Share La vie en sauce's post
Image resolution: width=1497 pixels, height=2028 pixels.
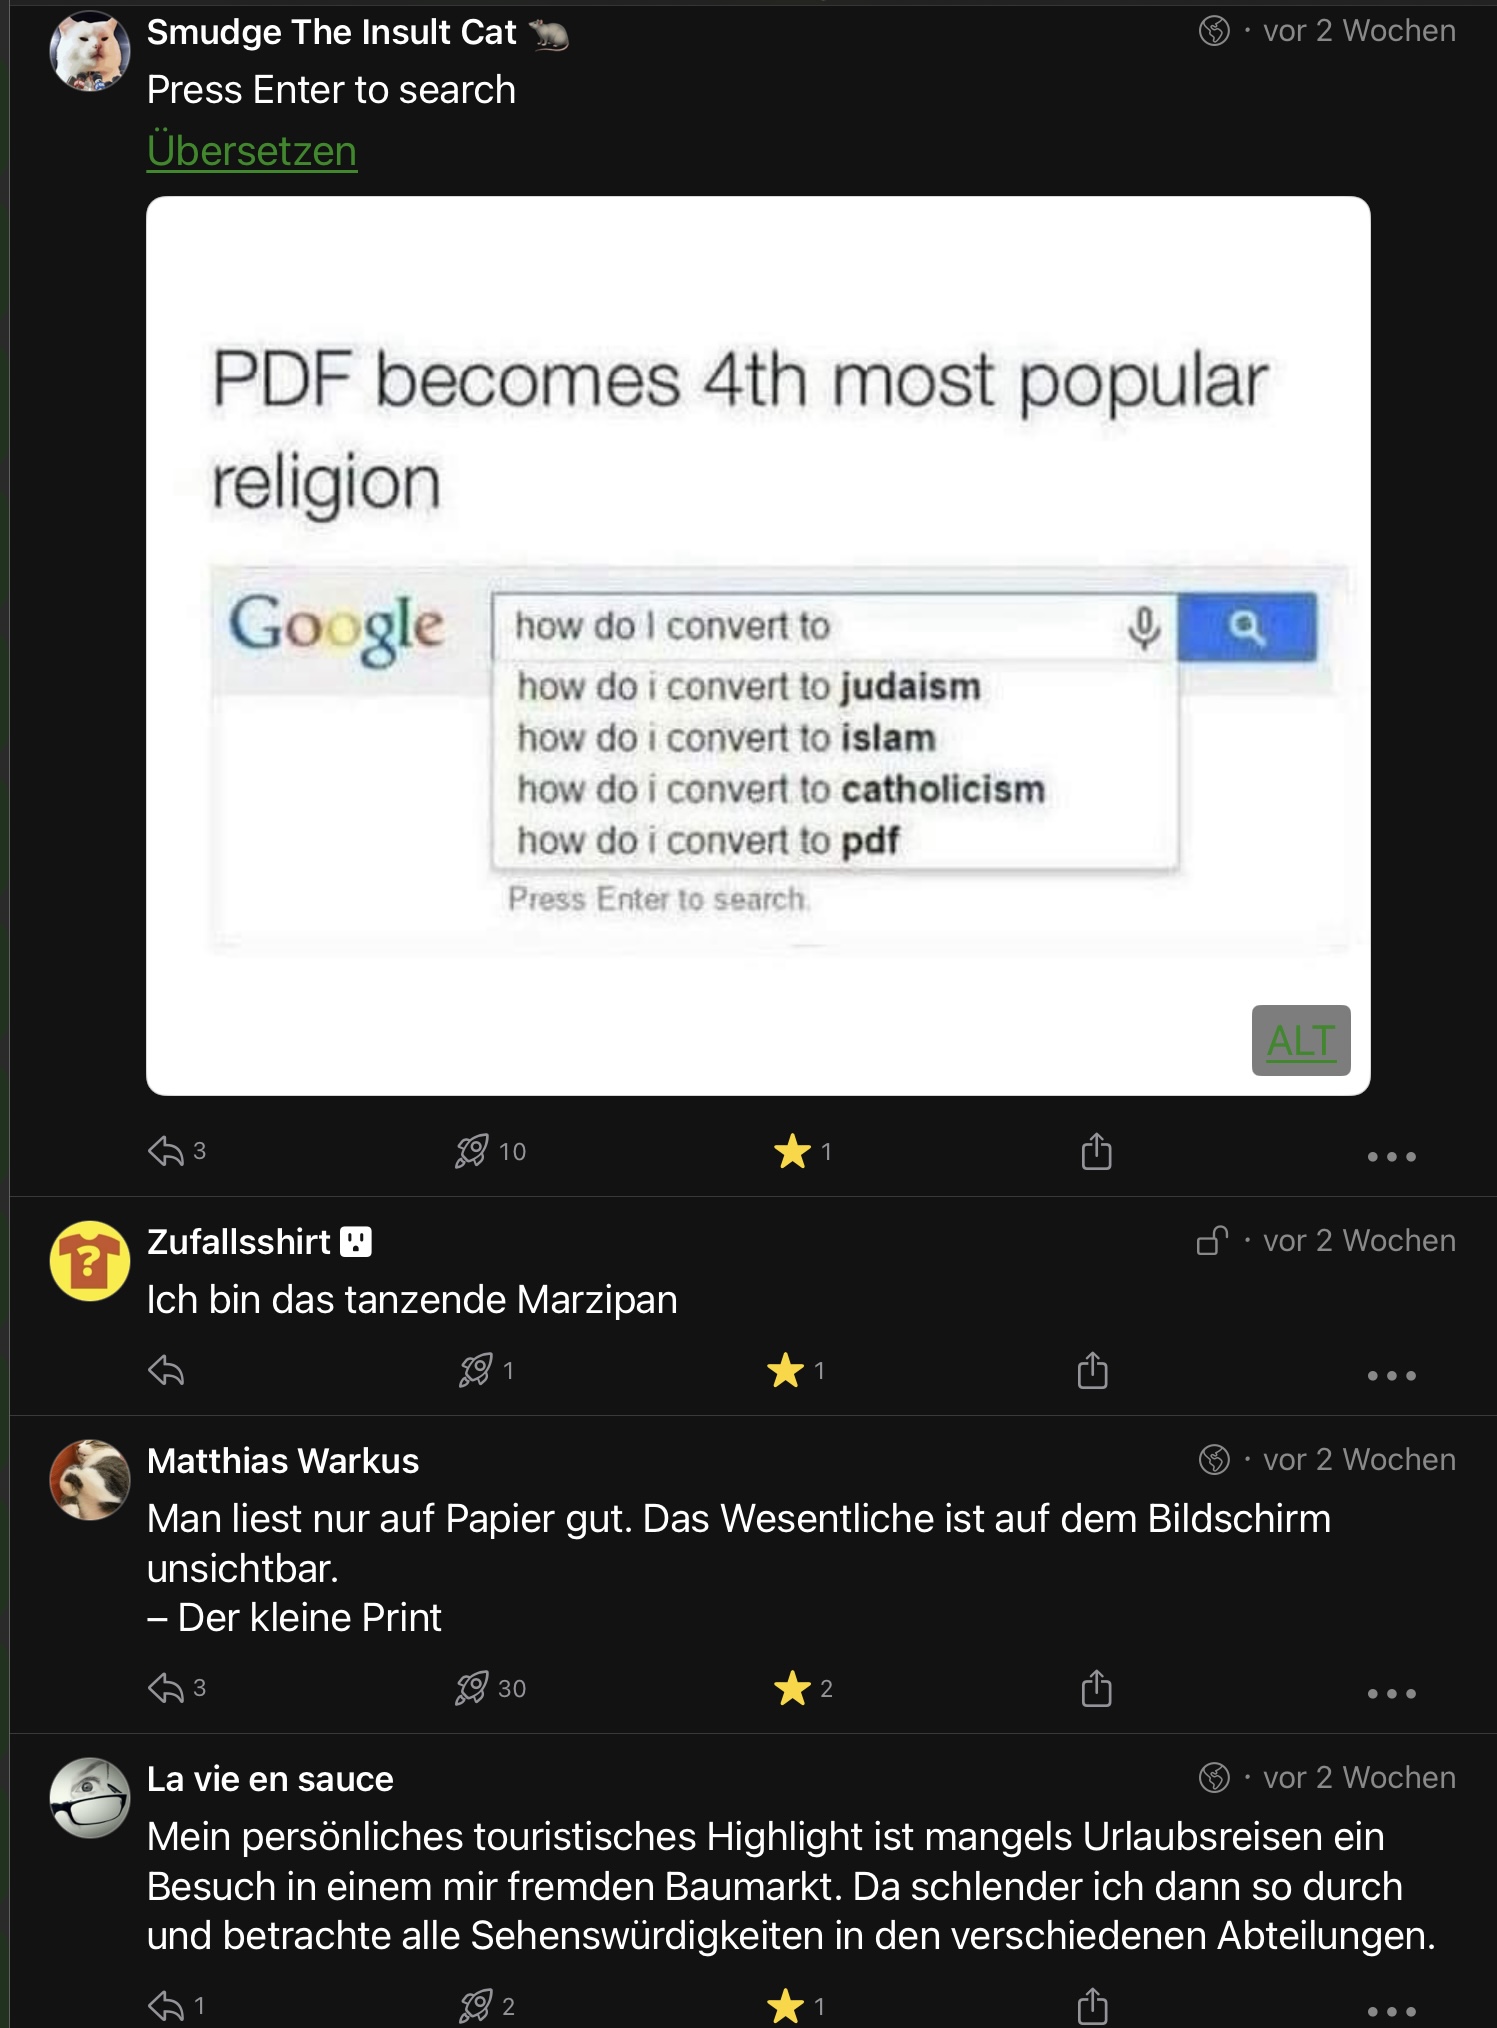tap(1092, 2006)
